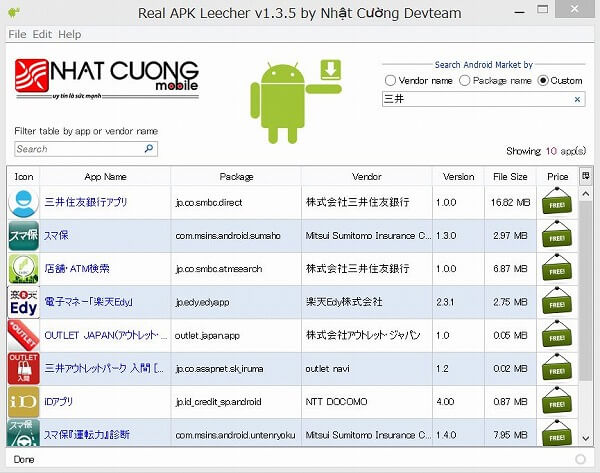This screenshot has width=600, height=473.
Task: Click the filter table search input field
Action: [x=78, y=149]
